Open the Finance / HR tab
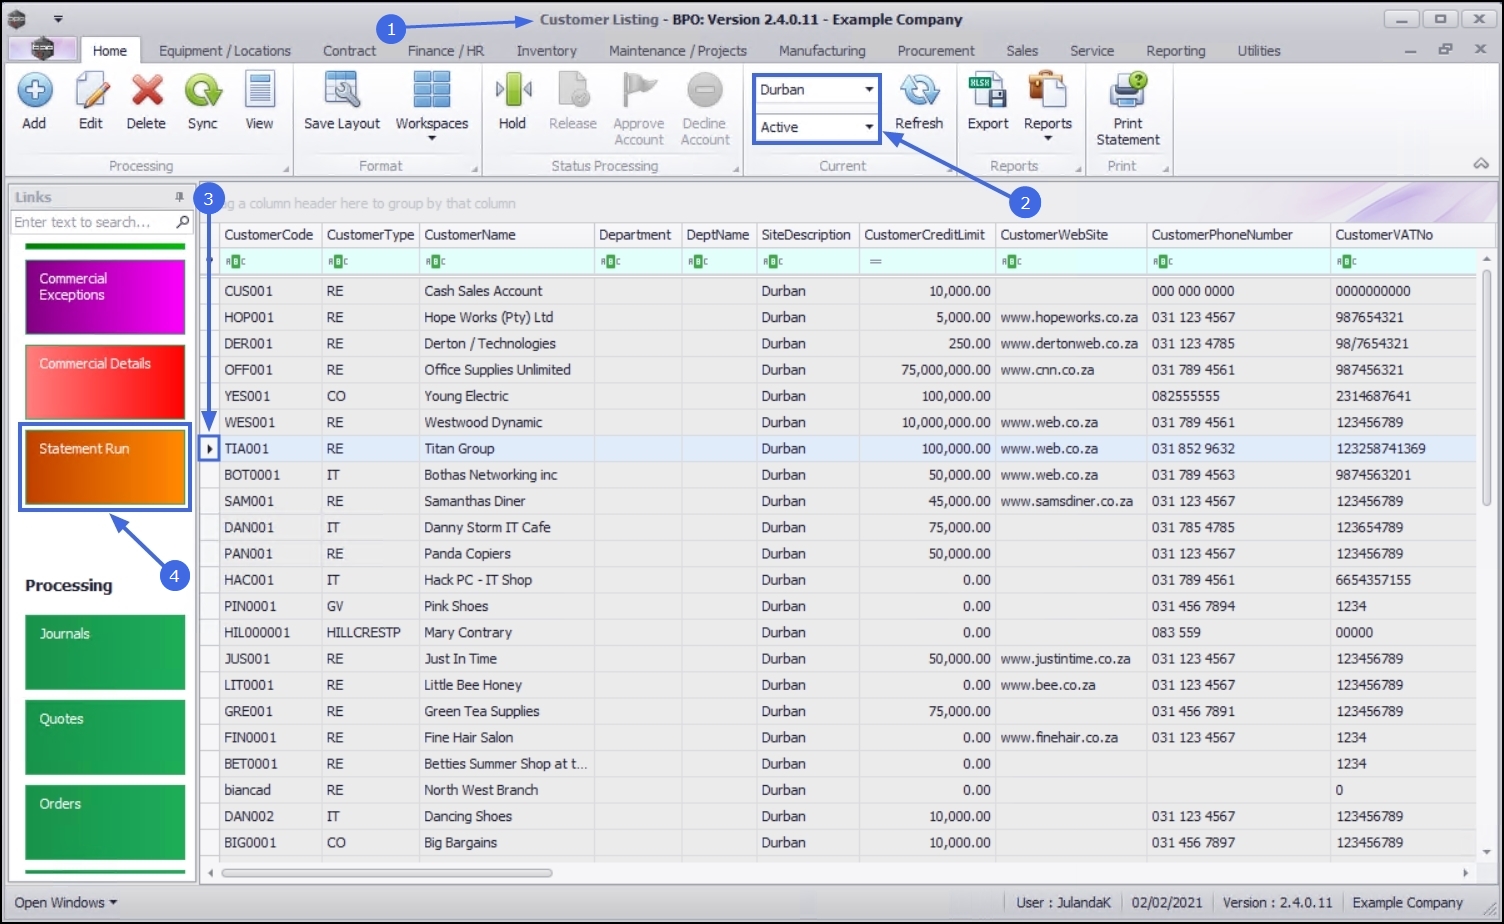This screenshot has width=1504, height=924. point(446,51)
